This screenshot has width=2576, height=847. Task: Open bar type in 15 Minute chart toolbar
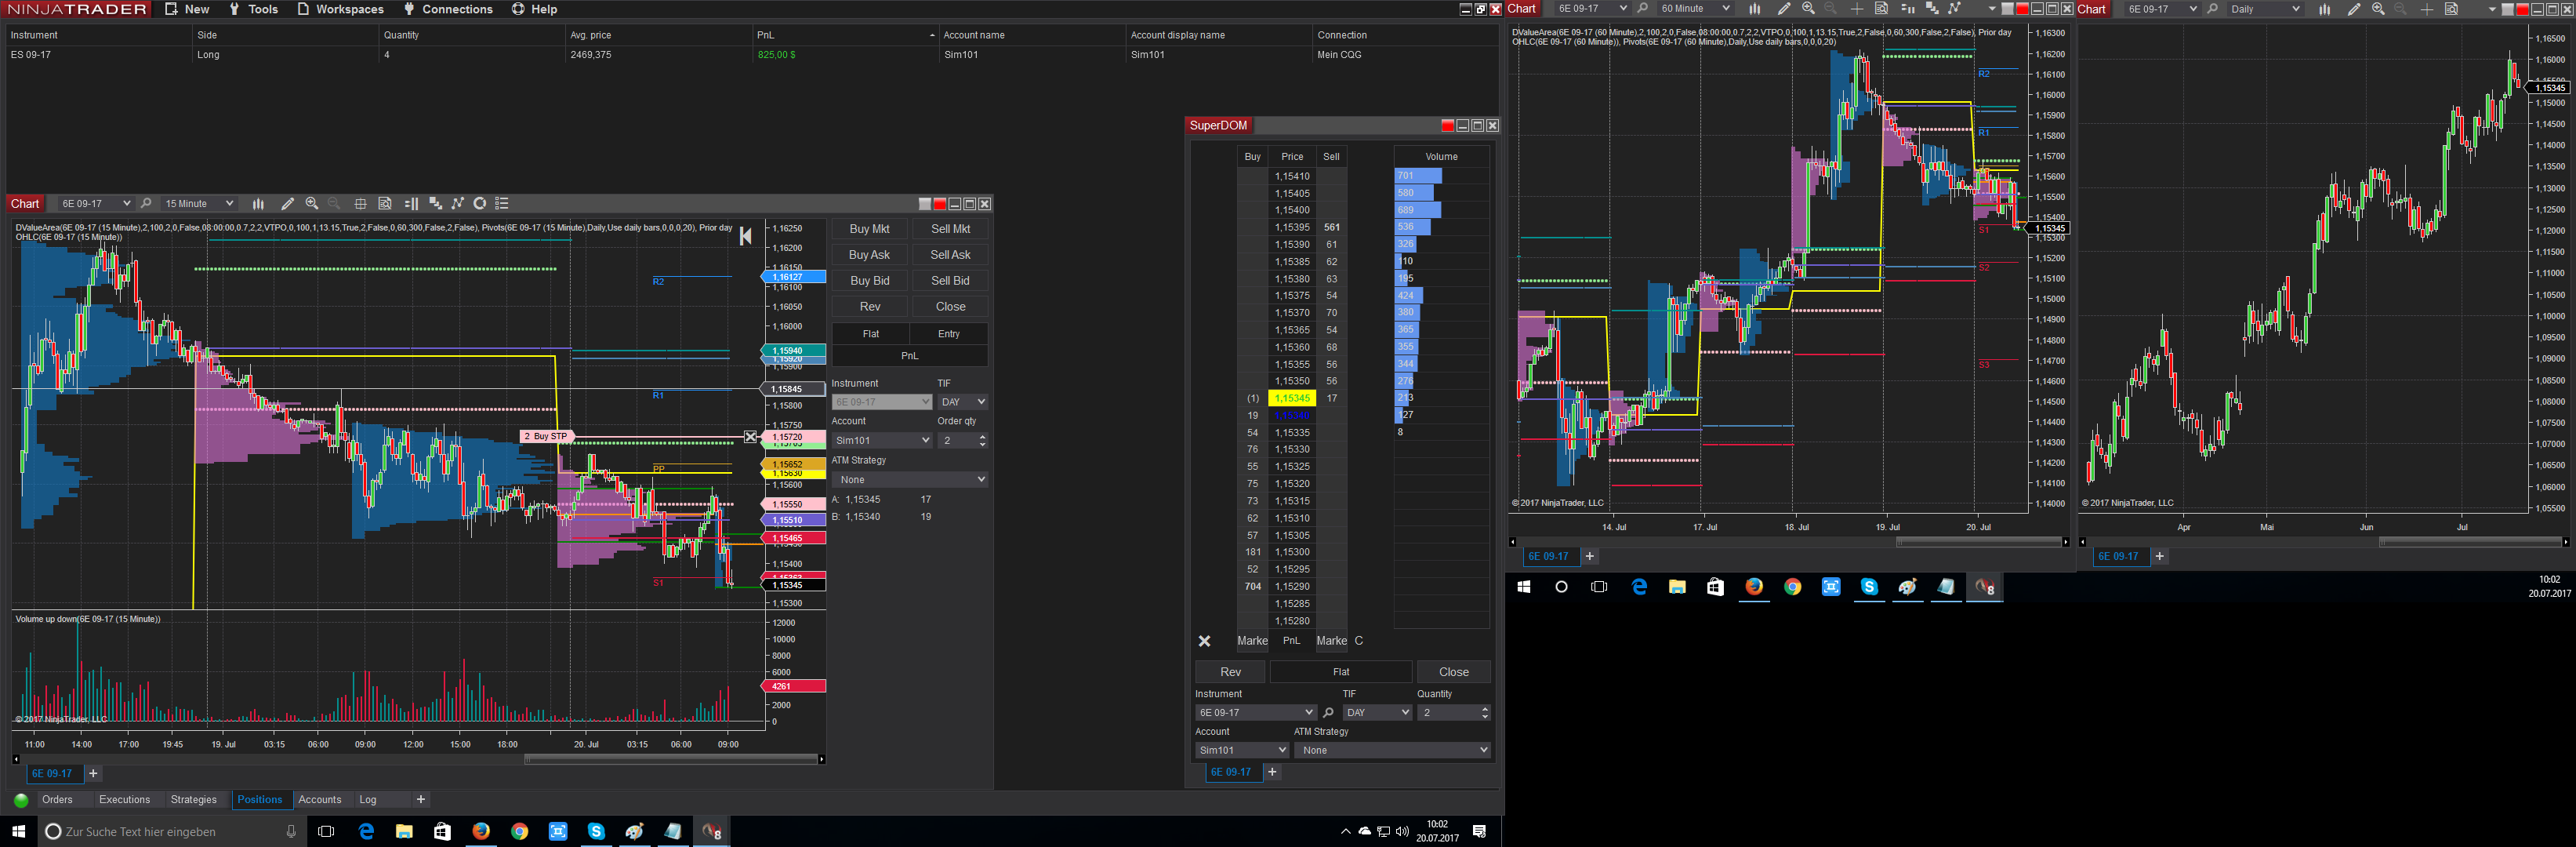258,203
